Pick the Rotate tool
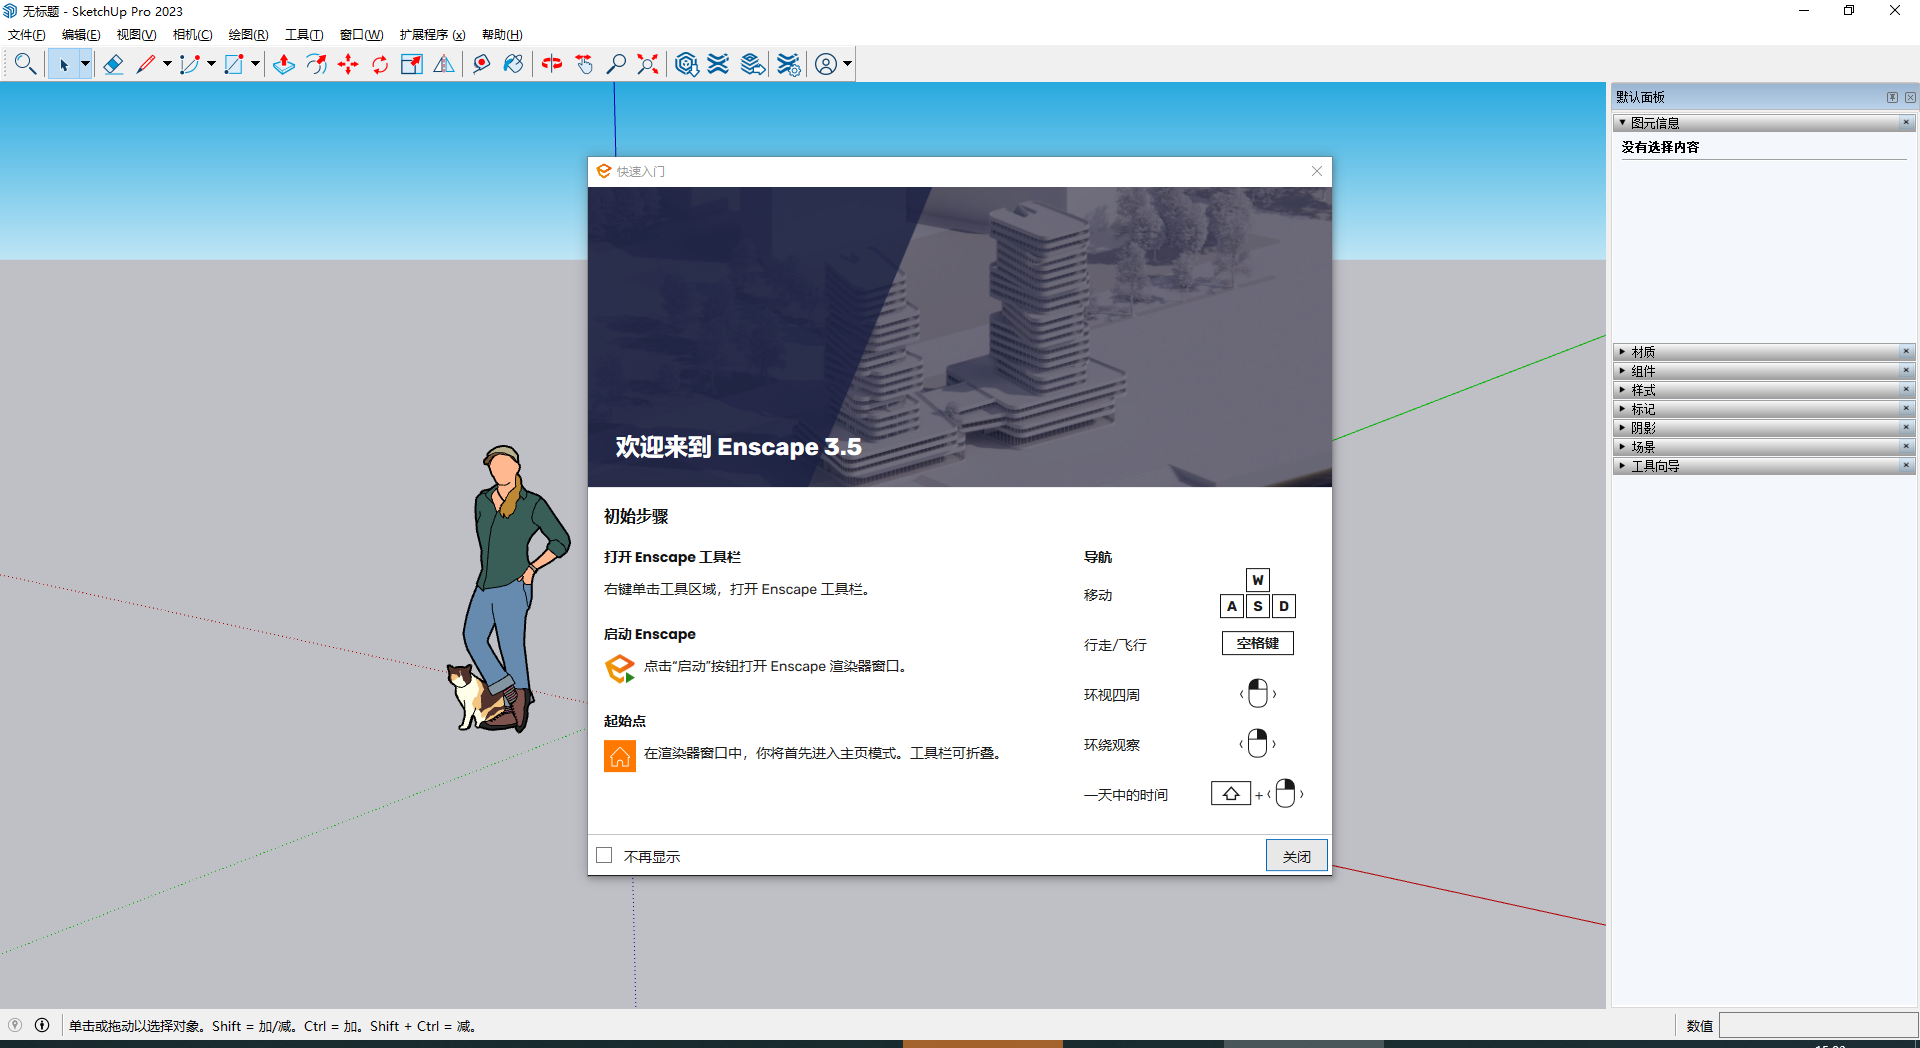Viewport: 1920px width, 1048px height. (379, 63)
